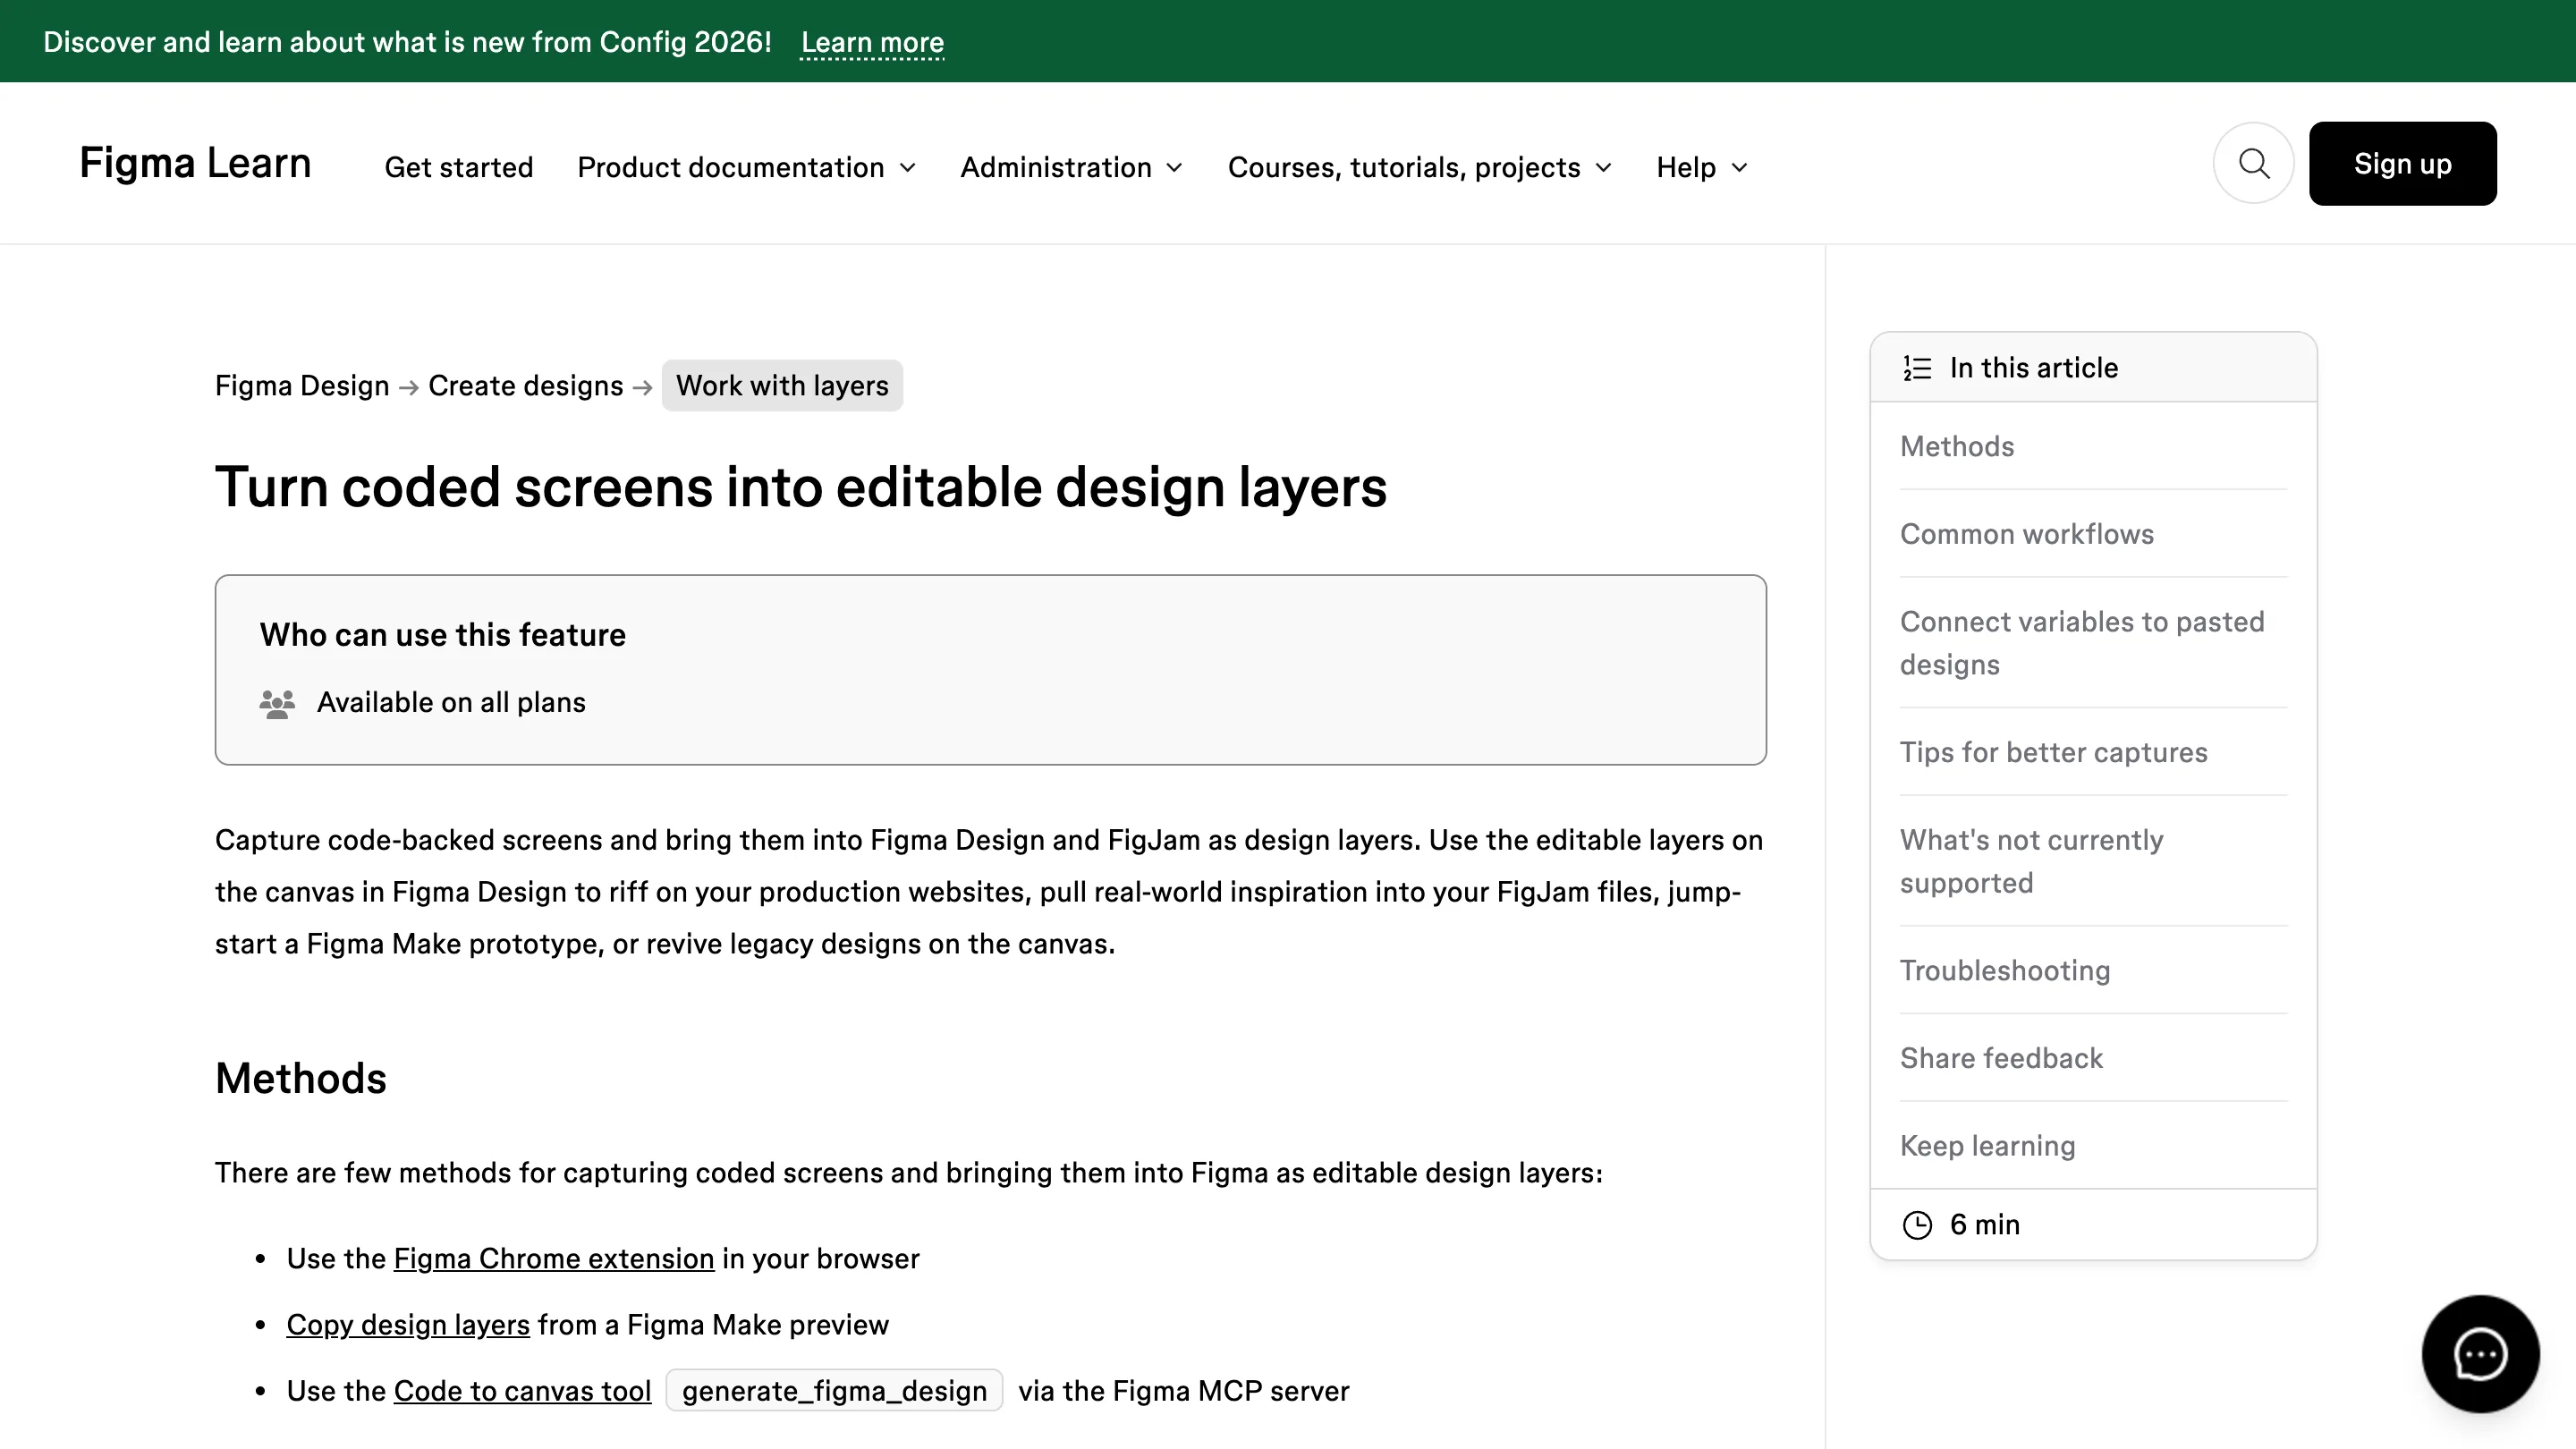Jump to What's not currently supported
Viewport: 2576px width, 1449px height.
(2031, 861)
